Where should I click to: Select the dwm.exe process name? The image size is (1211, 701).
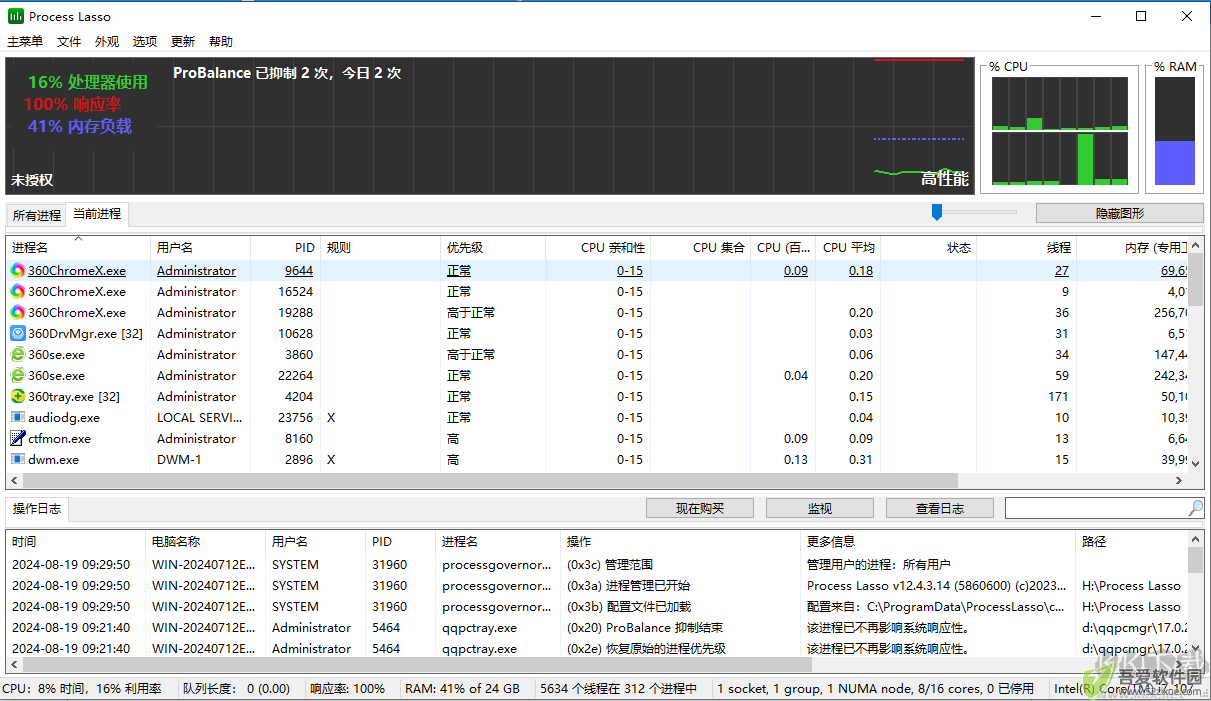pos(53,459)
